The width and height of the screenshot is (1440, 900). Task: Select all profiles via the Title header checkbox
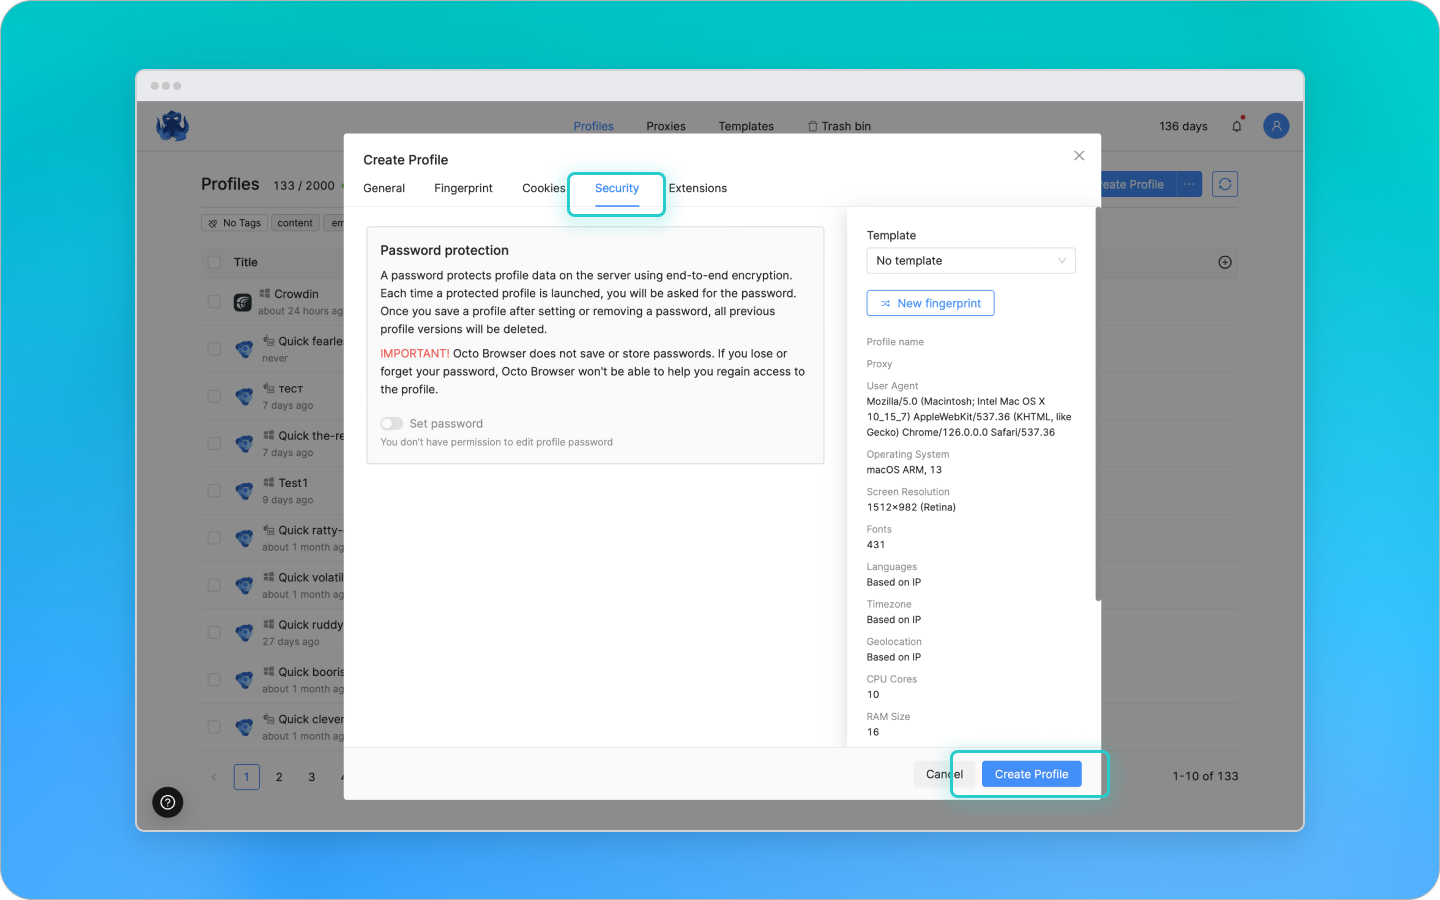(x=214, y=262)
